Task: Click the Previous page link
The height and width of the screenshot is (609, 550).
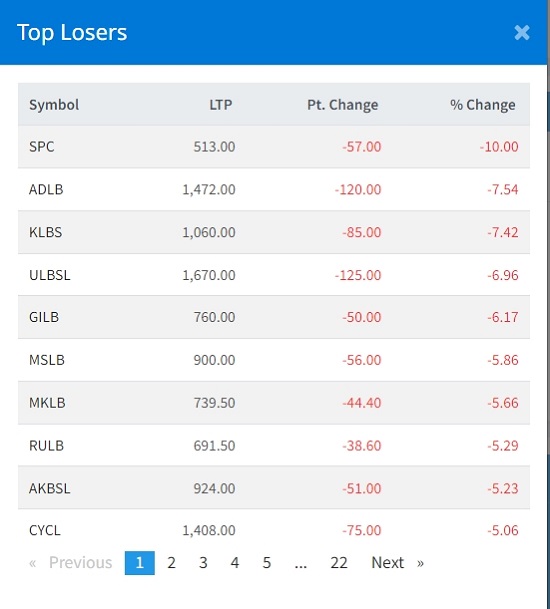Action: (71, 563)
